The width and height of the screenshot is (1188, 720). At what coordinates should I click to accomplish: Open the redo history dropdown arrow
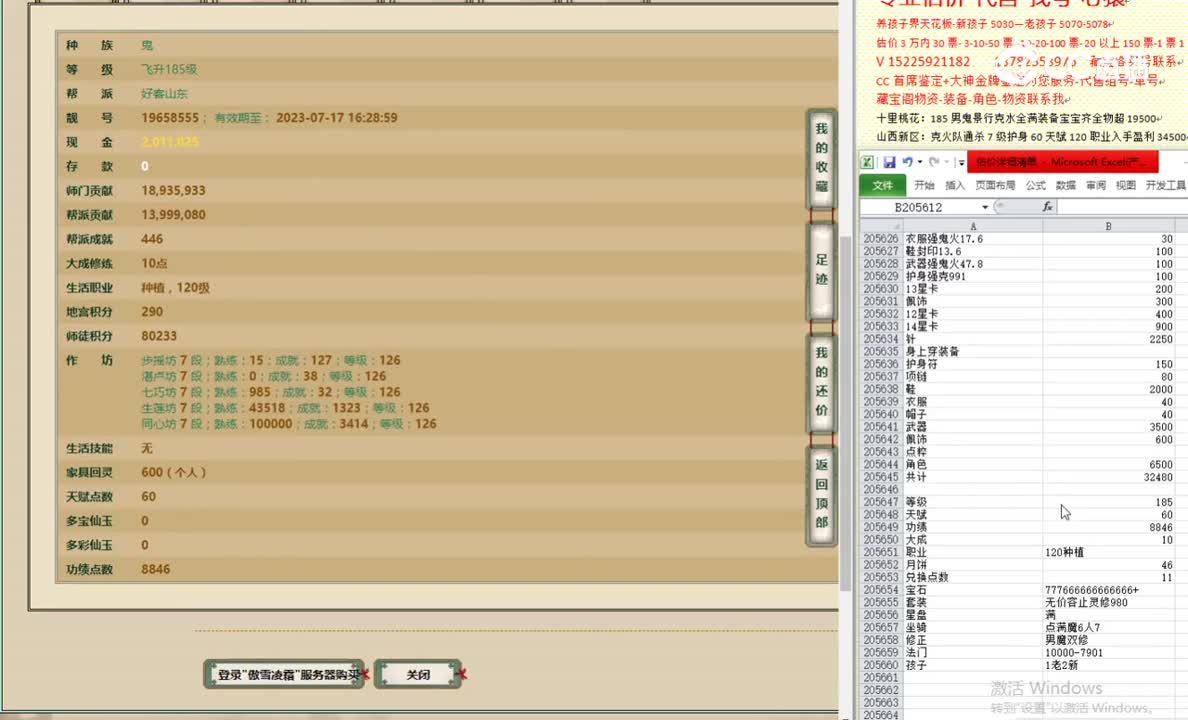coord(946,161)
